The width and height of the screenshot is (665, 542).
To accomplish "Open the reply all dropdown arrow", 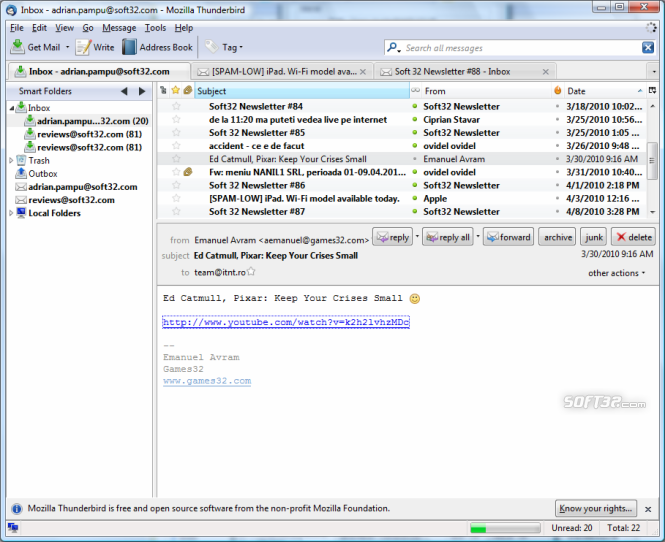I will 478,237.
